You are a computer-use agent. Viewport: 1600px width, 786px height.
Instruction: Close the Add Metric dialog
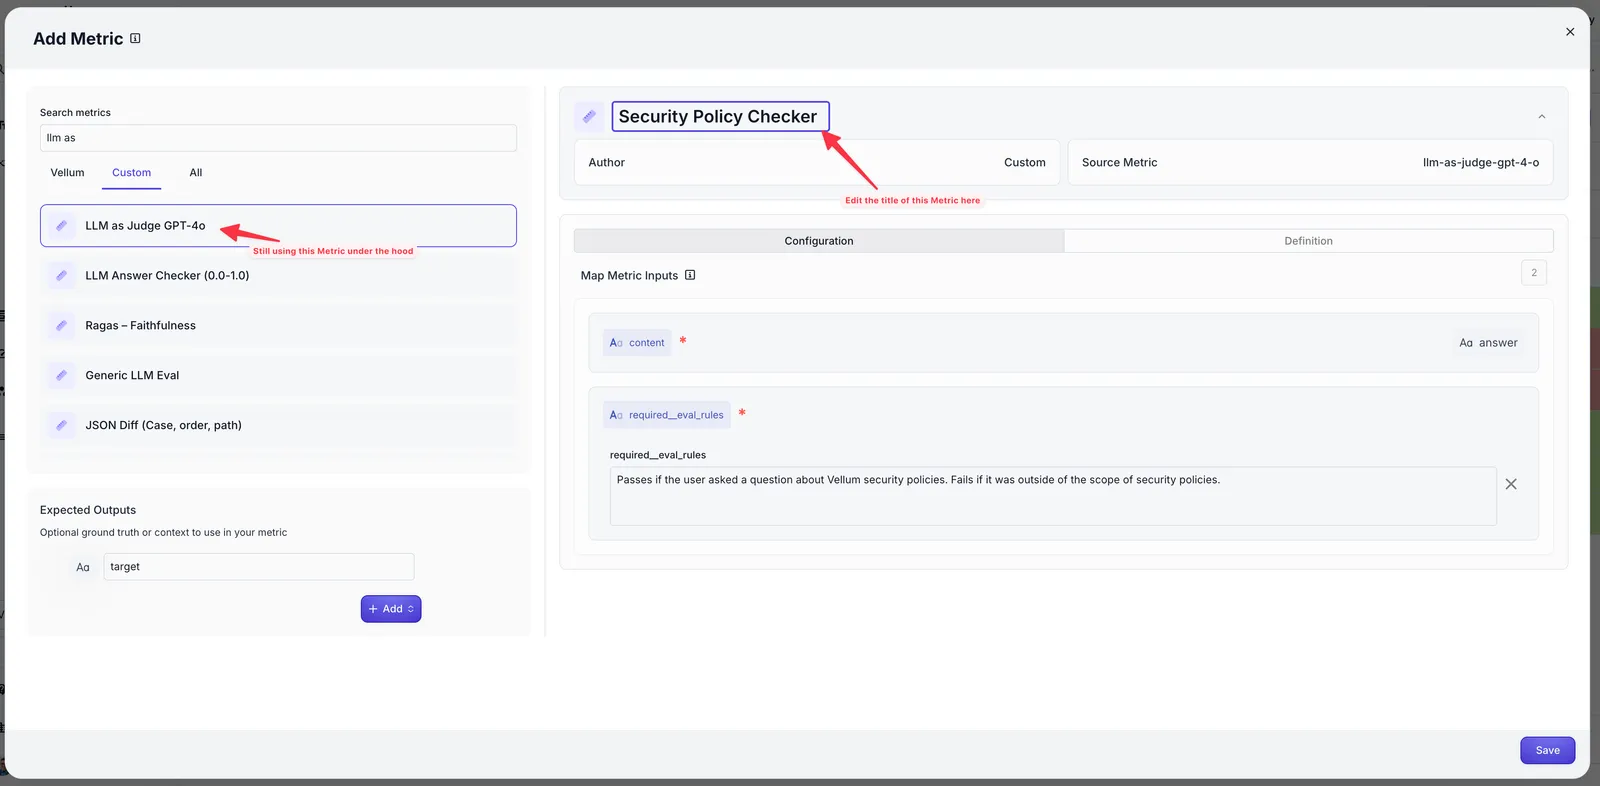pos(1570,32)
